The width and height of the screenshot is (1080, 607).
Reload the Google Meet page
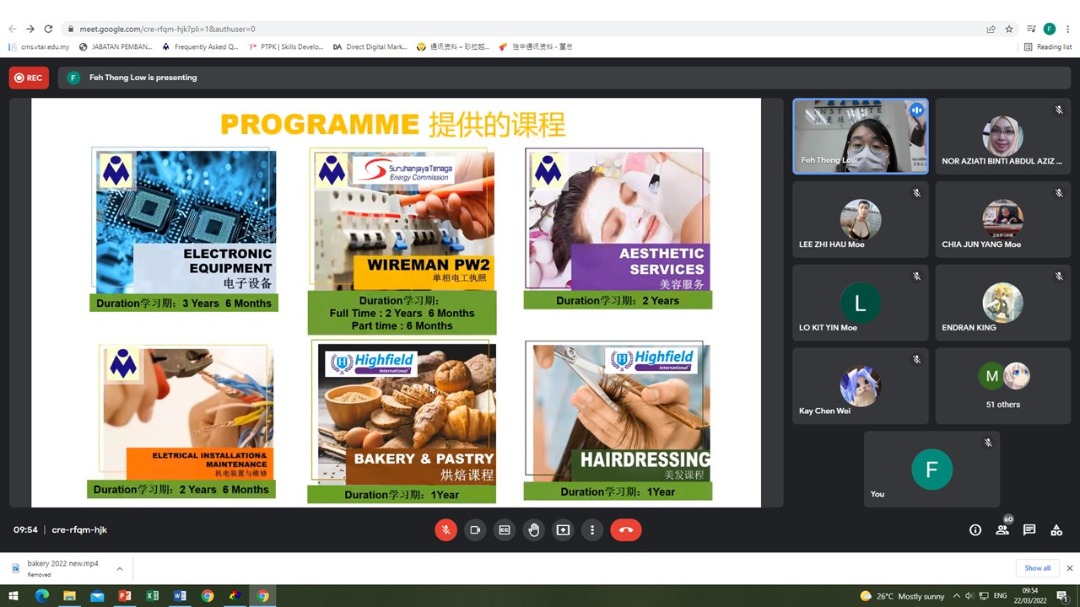[x=48, y=29]
